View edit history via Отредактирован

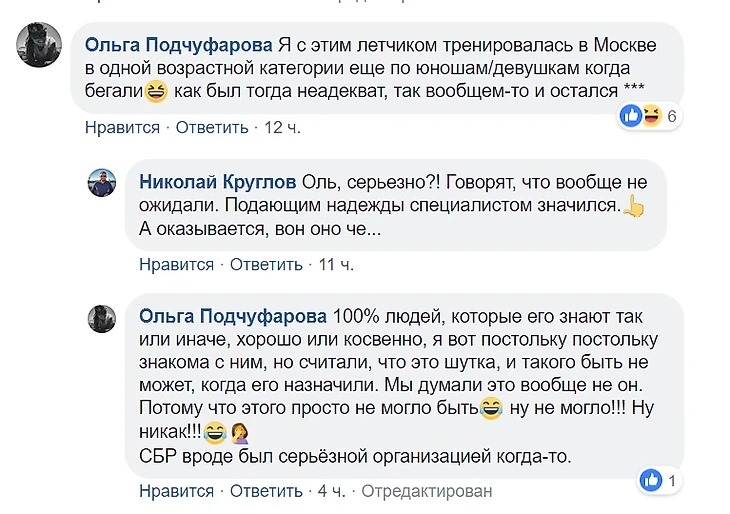coord(427,491)
